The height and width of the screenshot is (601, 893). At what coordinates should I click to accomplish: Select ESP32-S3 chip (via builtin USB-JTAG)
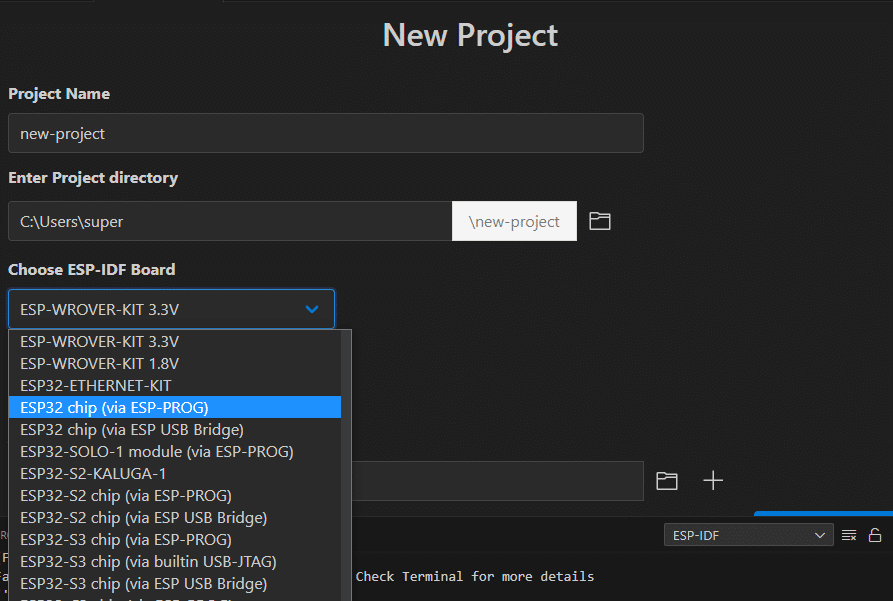175,562
